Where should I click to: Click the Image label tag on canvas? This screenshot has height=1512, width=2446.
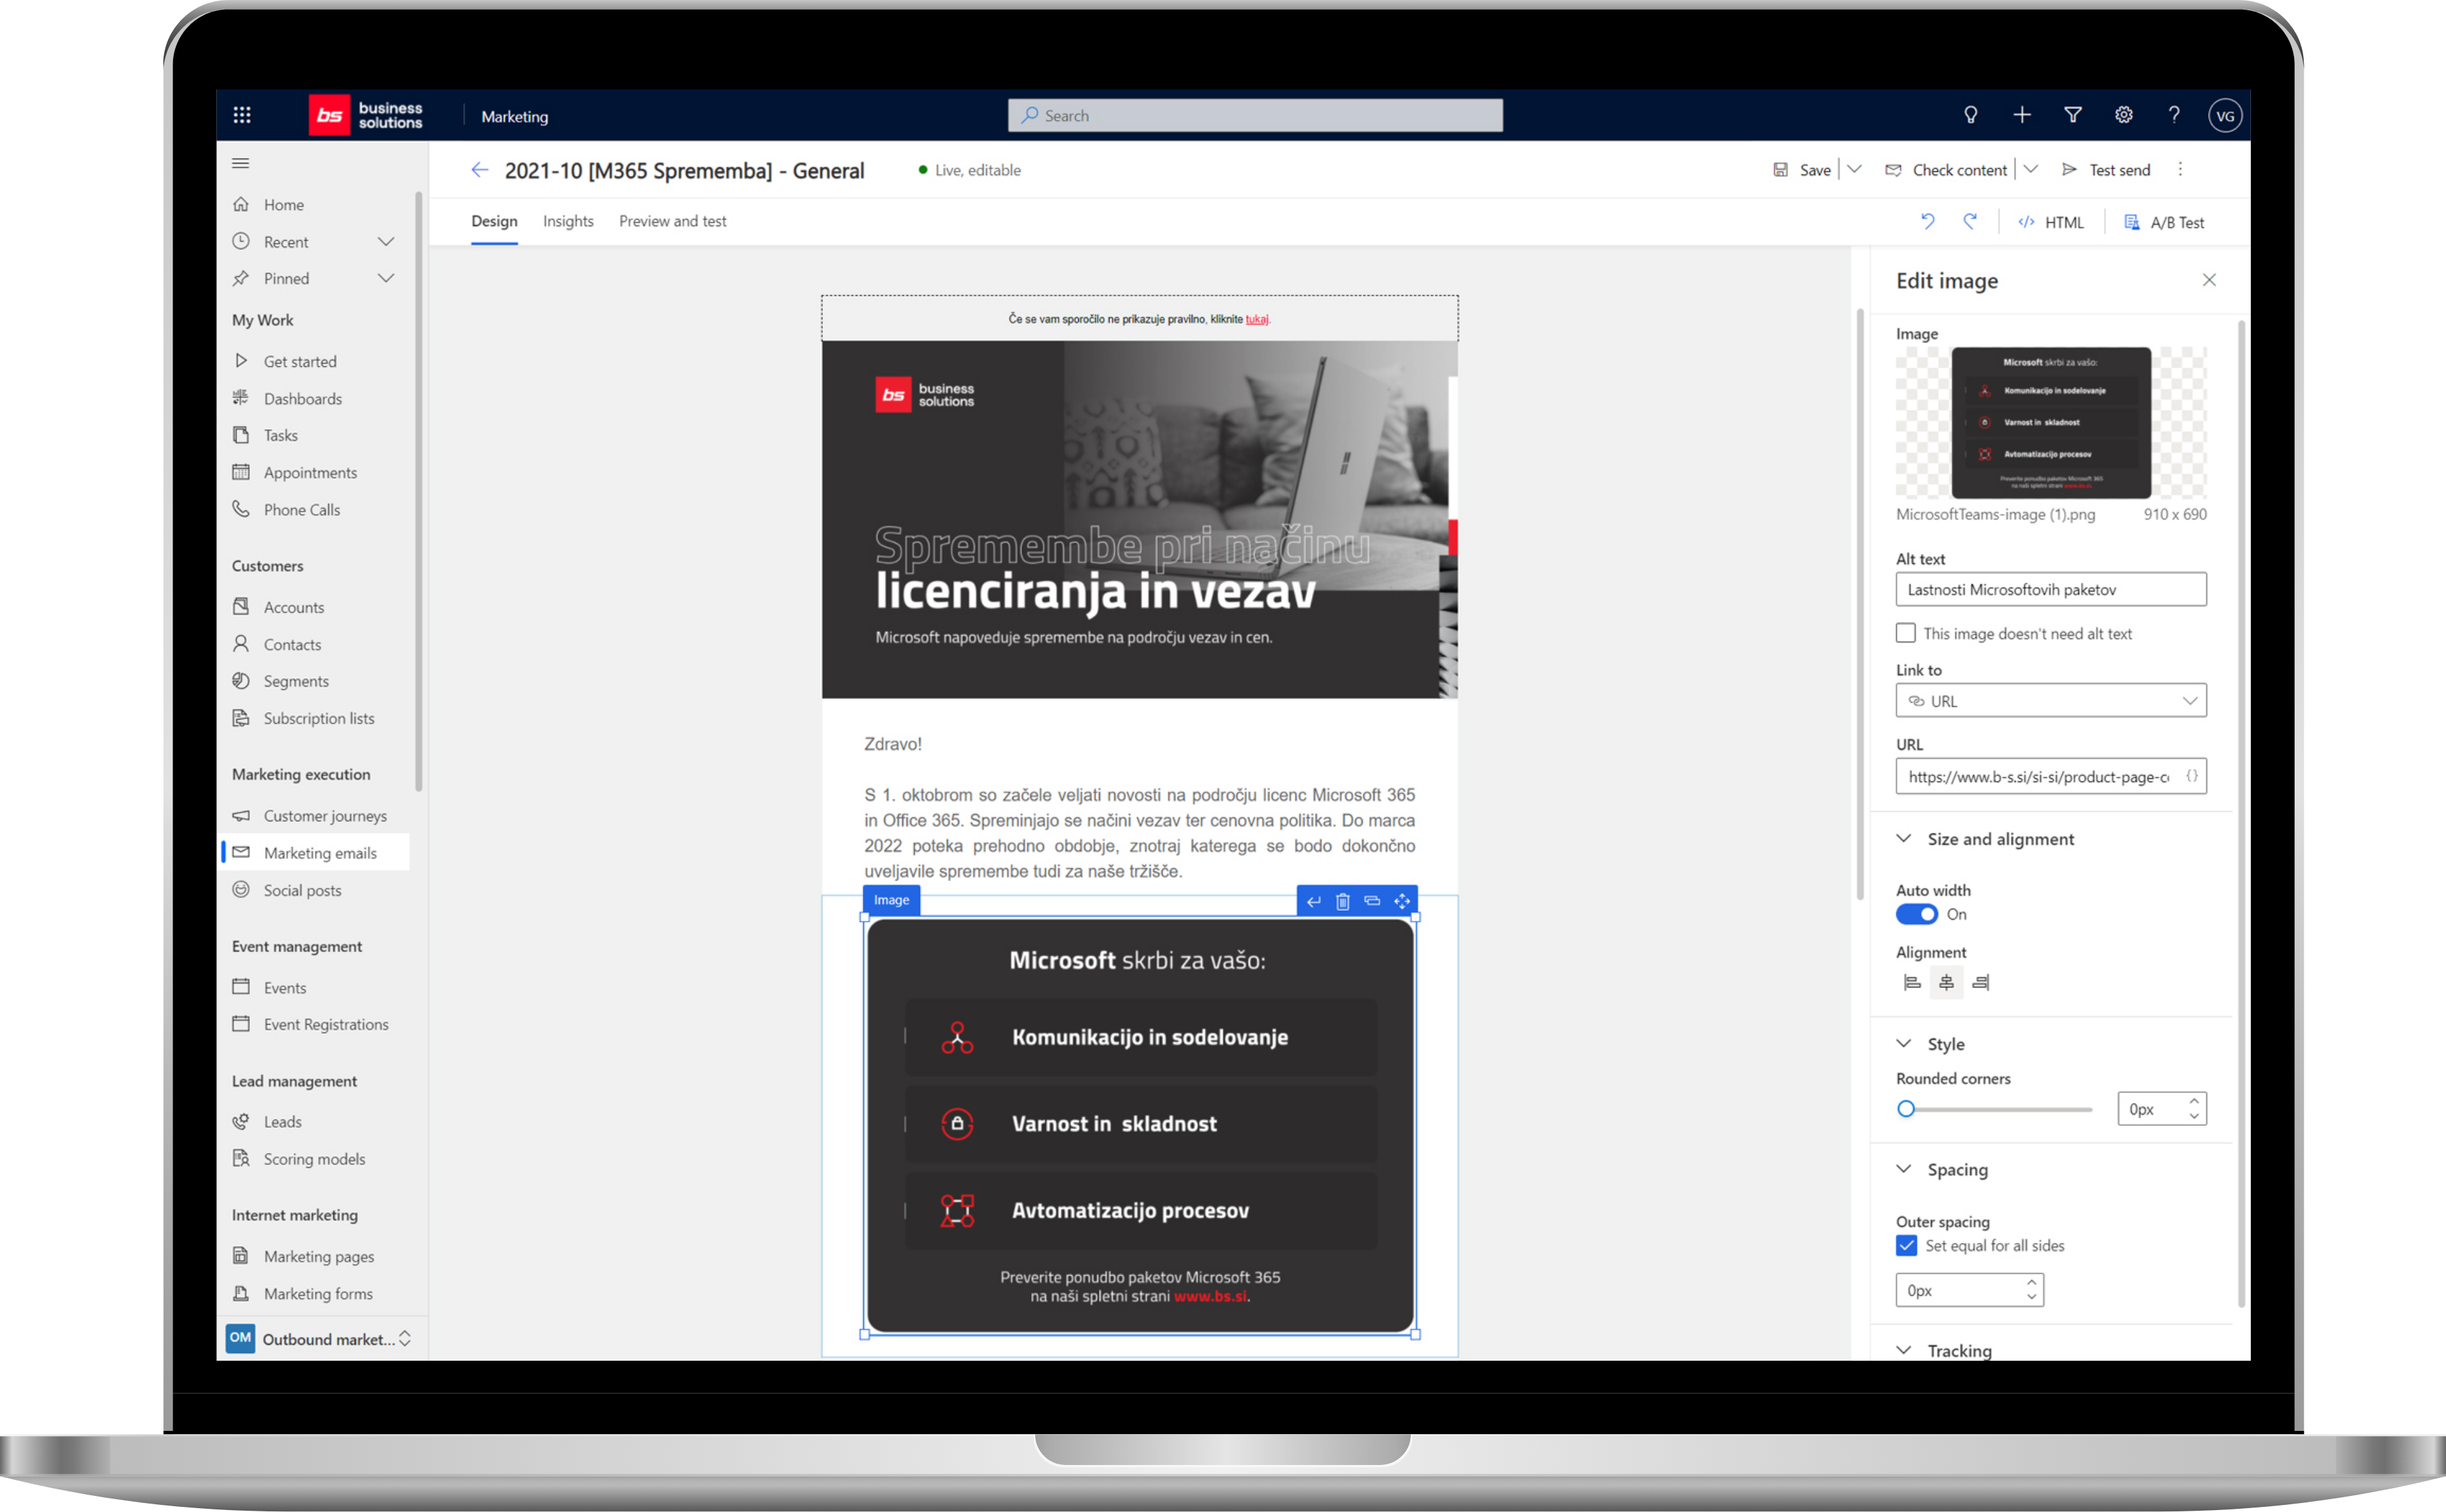(891, 900)
